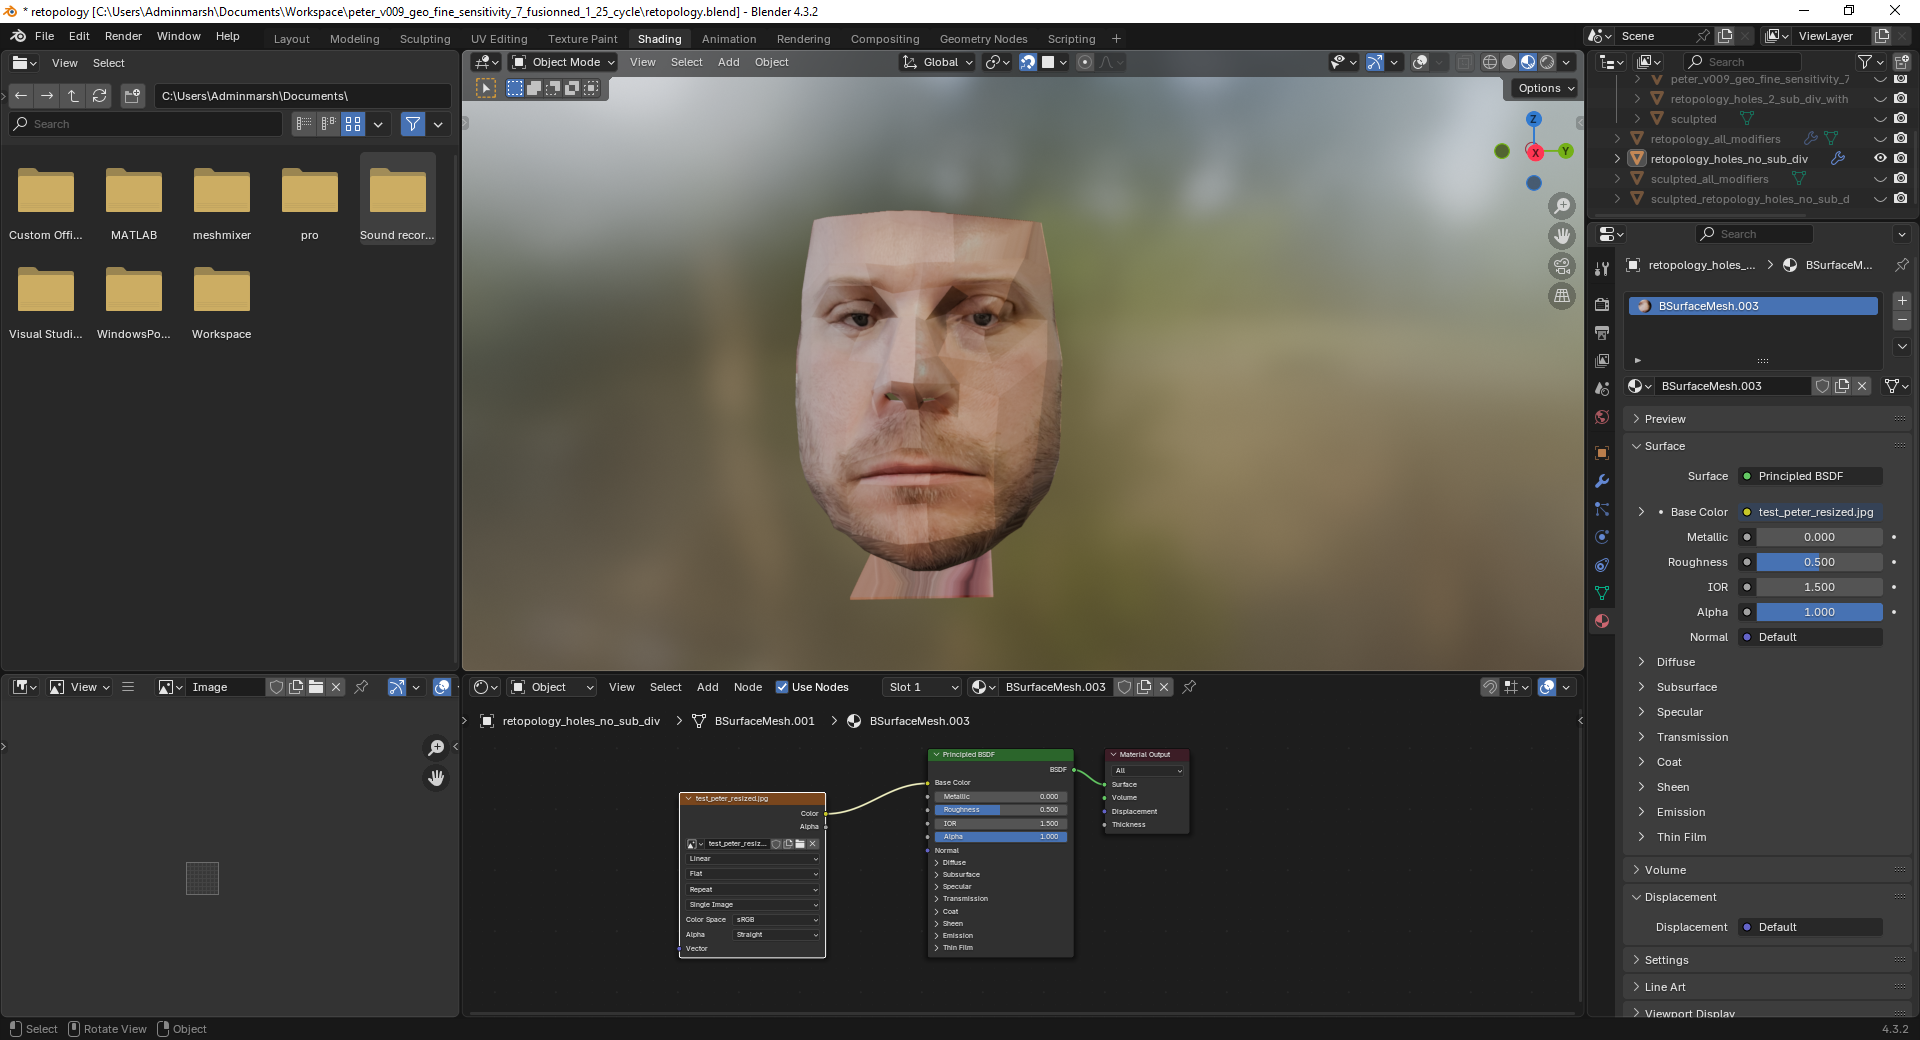Open the Object Mode dropdown
Screen dimensions: 1920x1040
coord(564,62)
